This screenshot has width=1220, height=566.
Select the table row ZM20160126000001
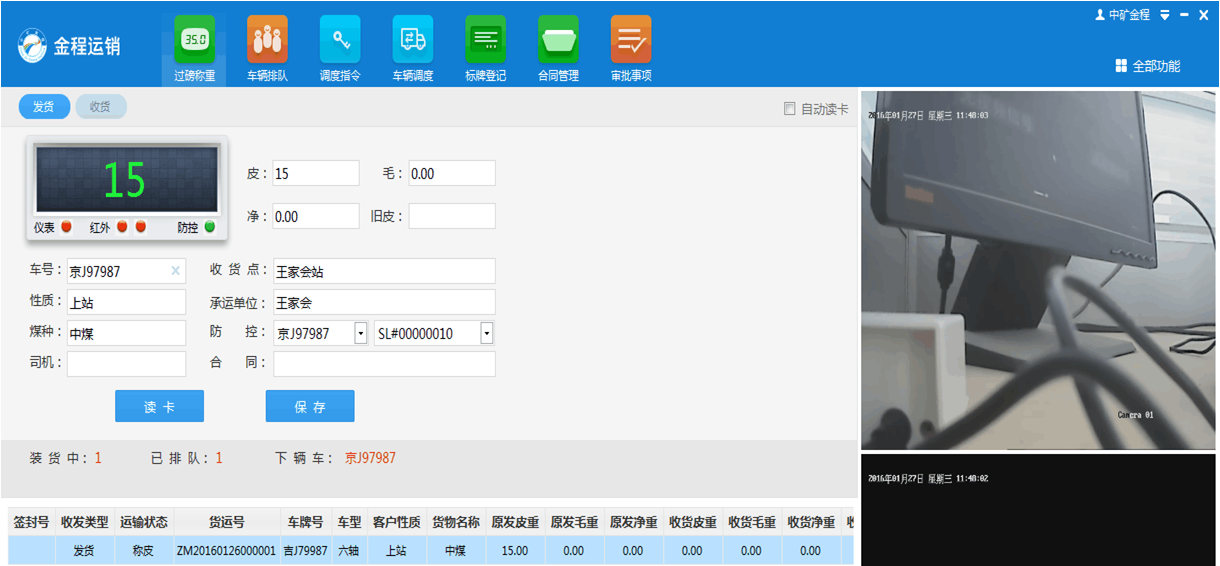pyautogui.click(x=226, y=550)
